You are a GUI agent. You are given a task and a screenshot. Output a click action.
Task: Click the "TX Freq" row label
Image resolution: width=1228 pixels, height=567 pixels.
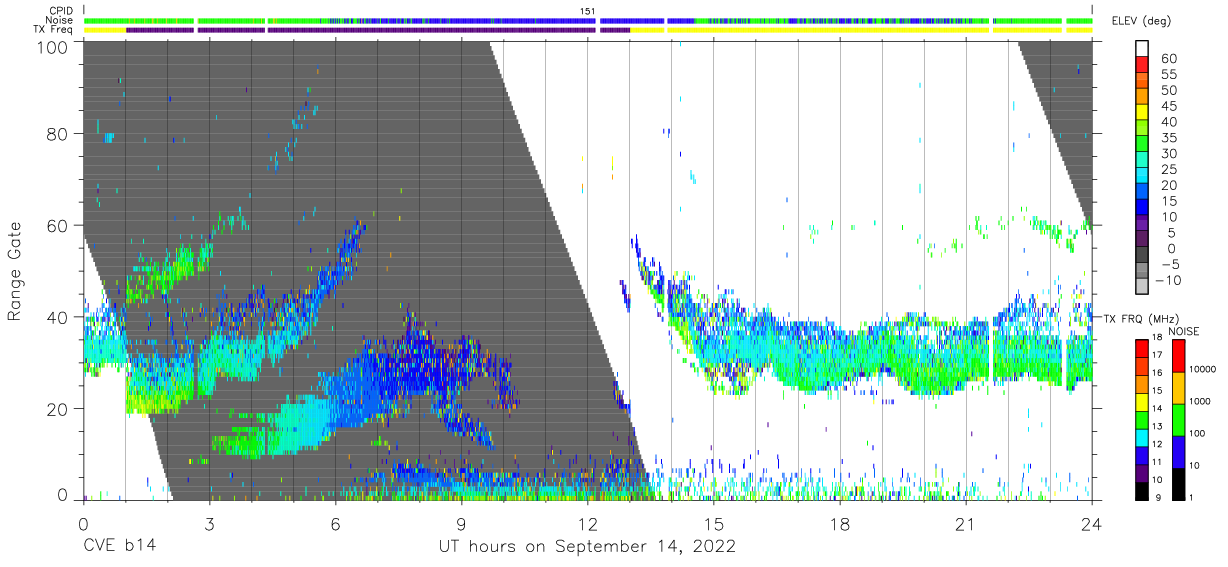[x=55, y=30]
